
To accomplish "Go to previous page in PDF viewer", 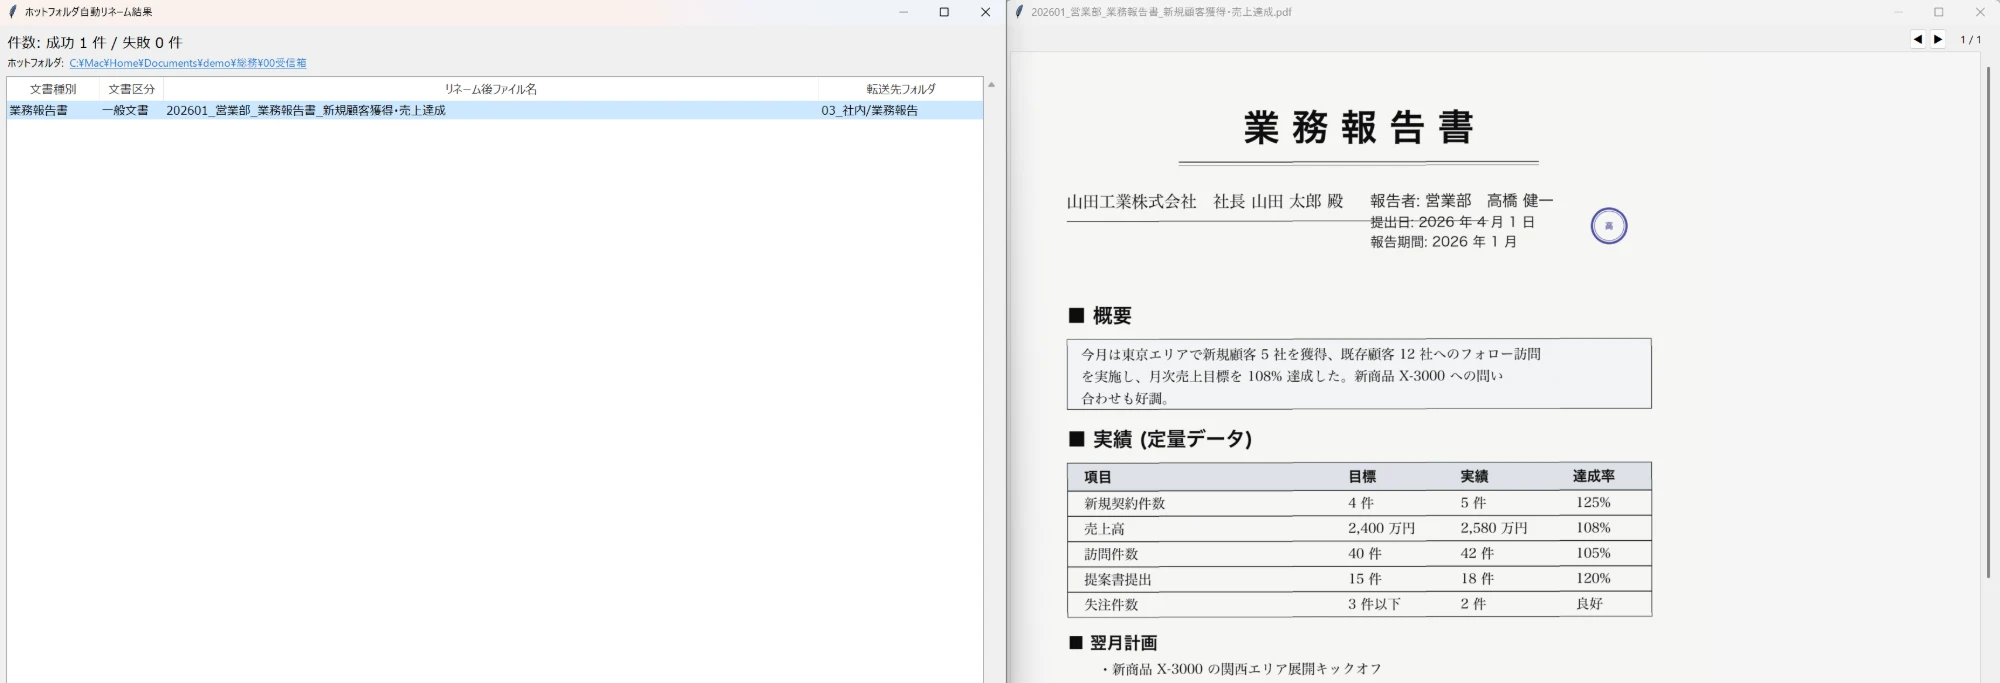I will [1918, 39].
